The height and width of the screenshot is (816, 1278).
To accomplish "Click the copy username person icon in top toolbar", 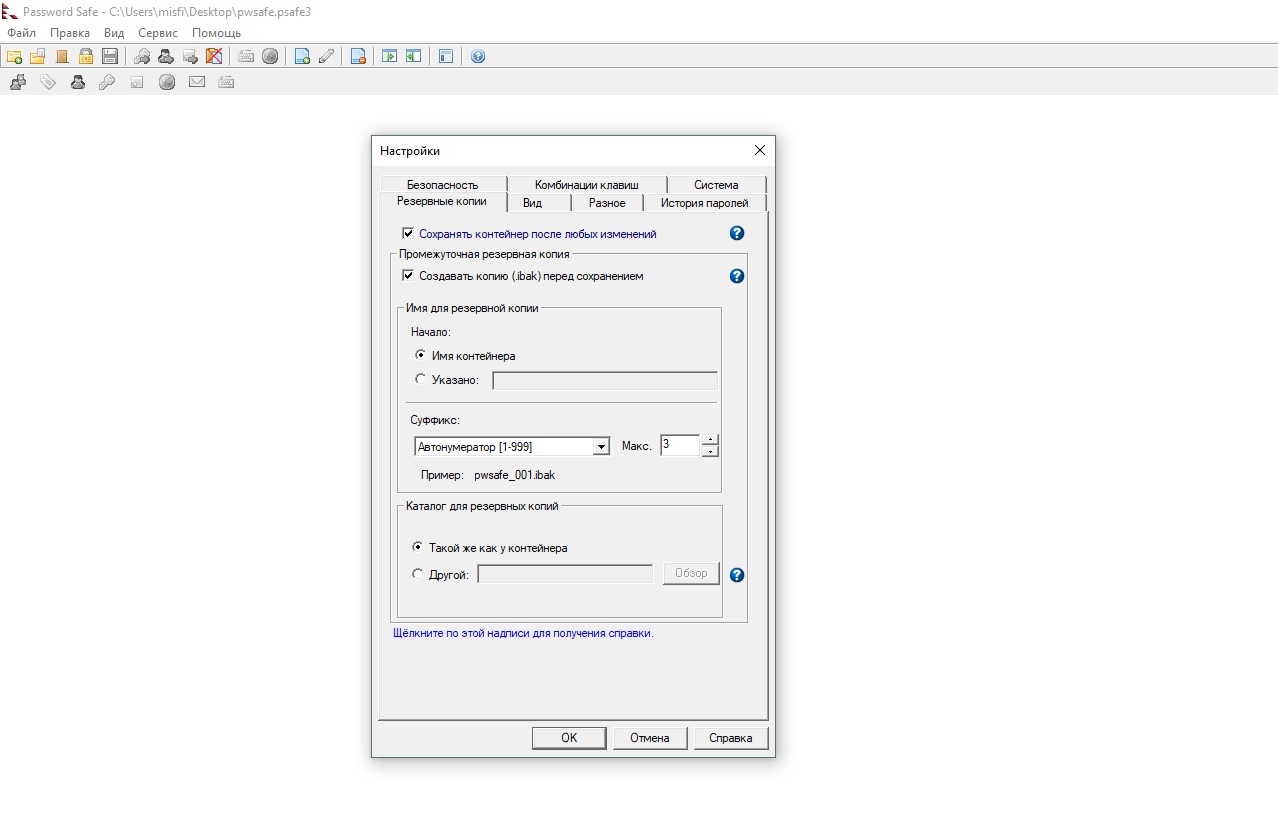I will pyautogui.click(x=166, y=56).
